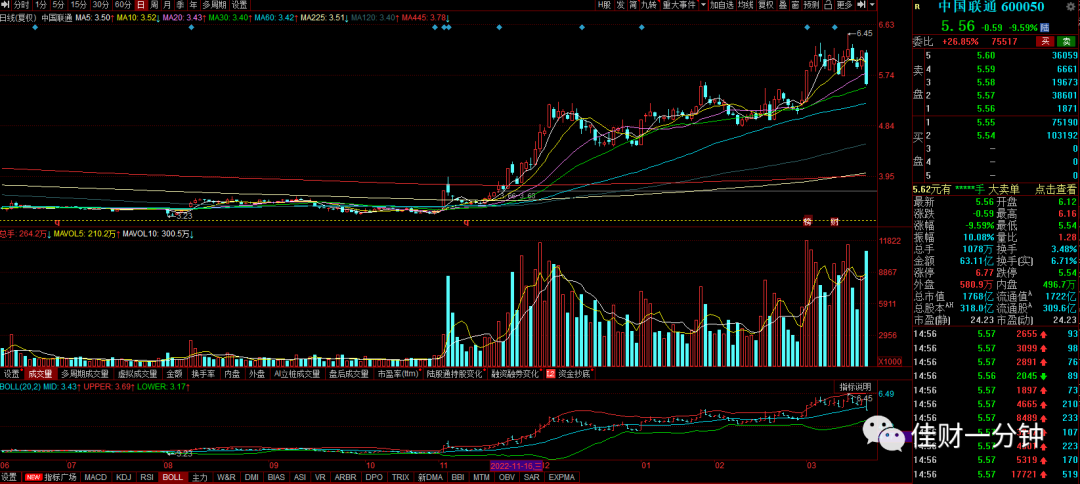Image resolution: width=1080 pixels, height=484 pixels.
Task: Click the lock icon in the chart toolbar
Action: click(x=829, y=5)
